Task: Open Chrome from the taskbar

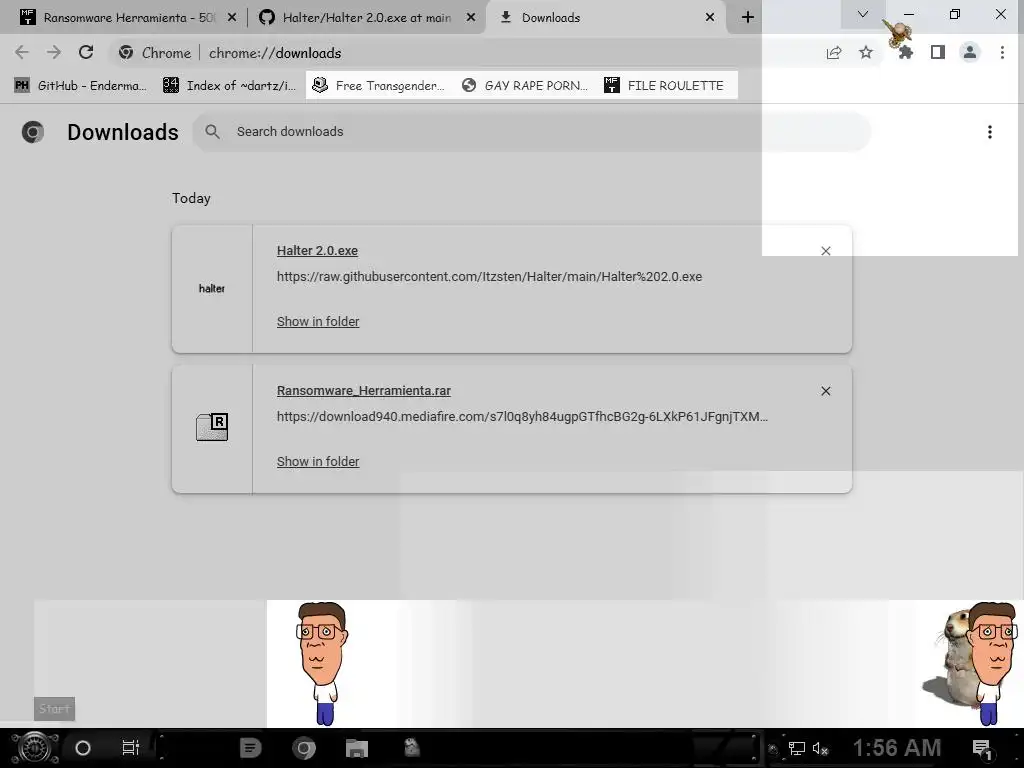Action: (304, 748)
